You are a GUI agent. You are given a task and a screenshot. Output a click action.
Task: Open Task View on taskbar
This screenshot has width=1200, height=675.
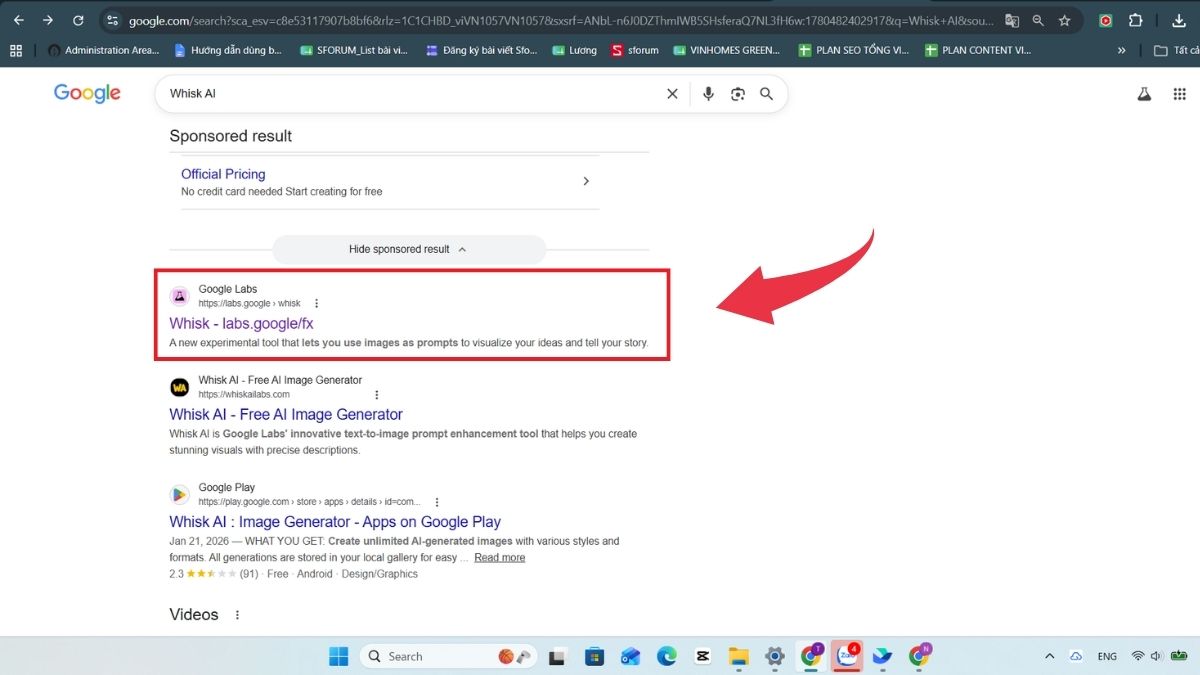558,656
